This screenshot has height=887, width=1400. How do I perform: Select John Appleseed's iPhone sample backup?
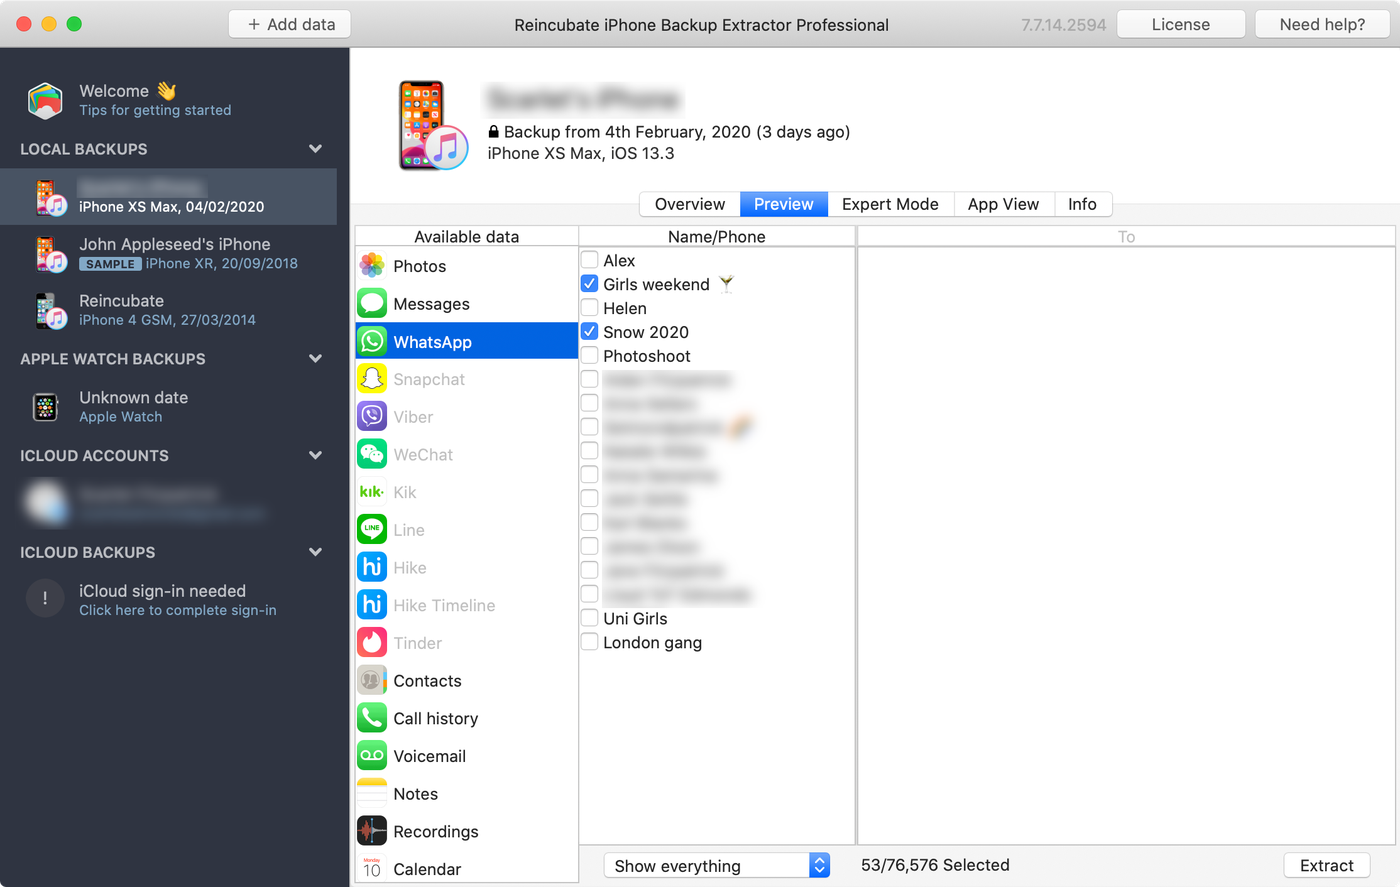click(175, 253)
